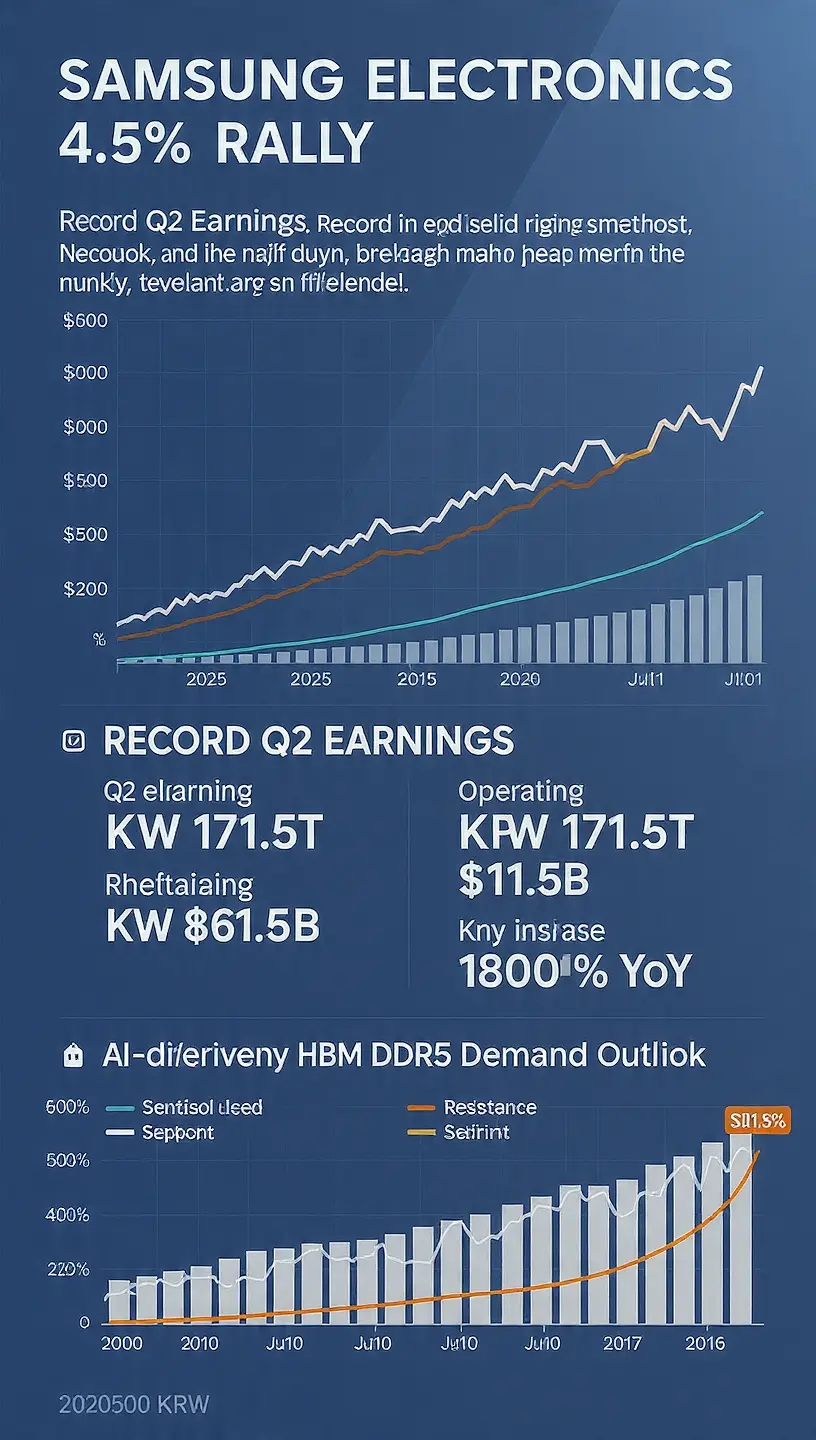The image size is (816, 1440).
Task: Click the 'Q2 elarning' label
Action: pos(178,793)
